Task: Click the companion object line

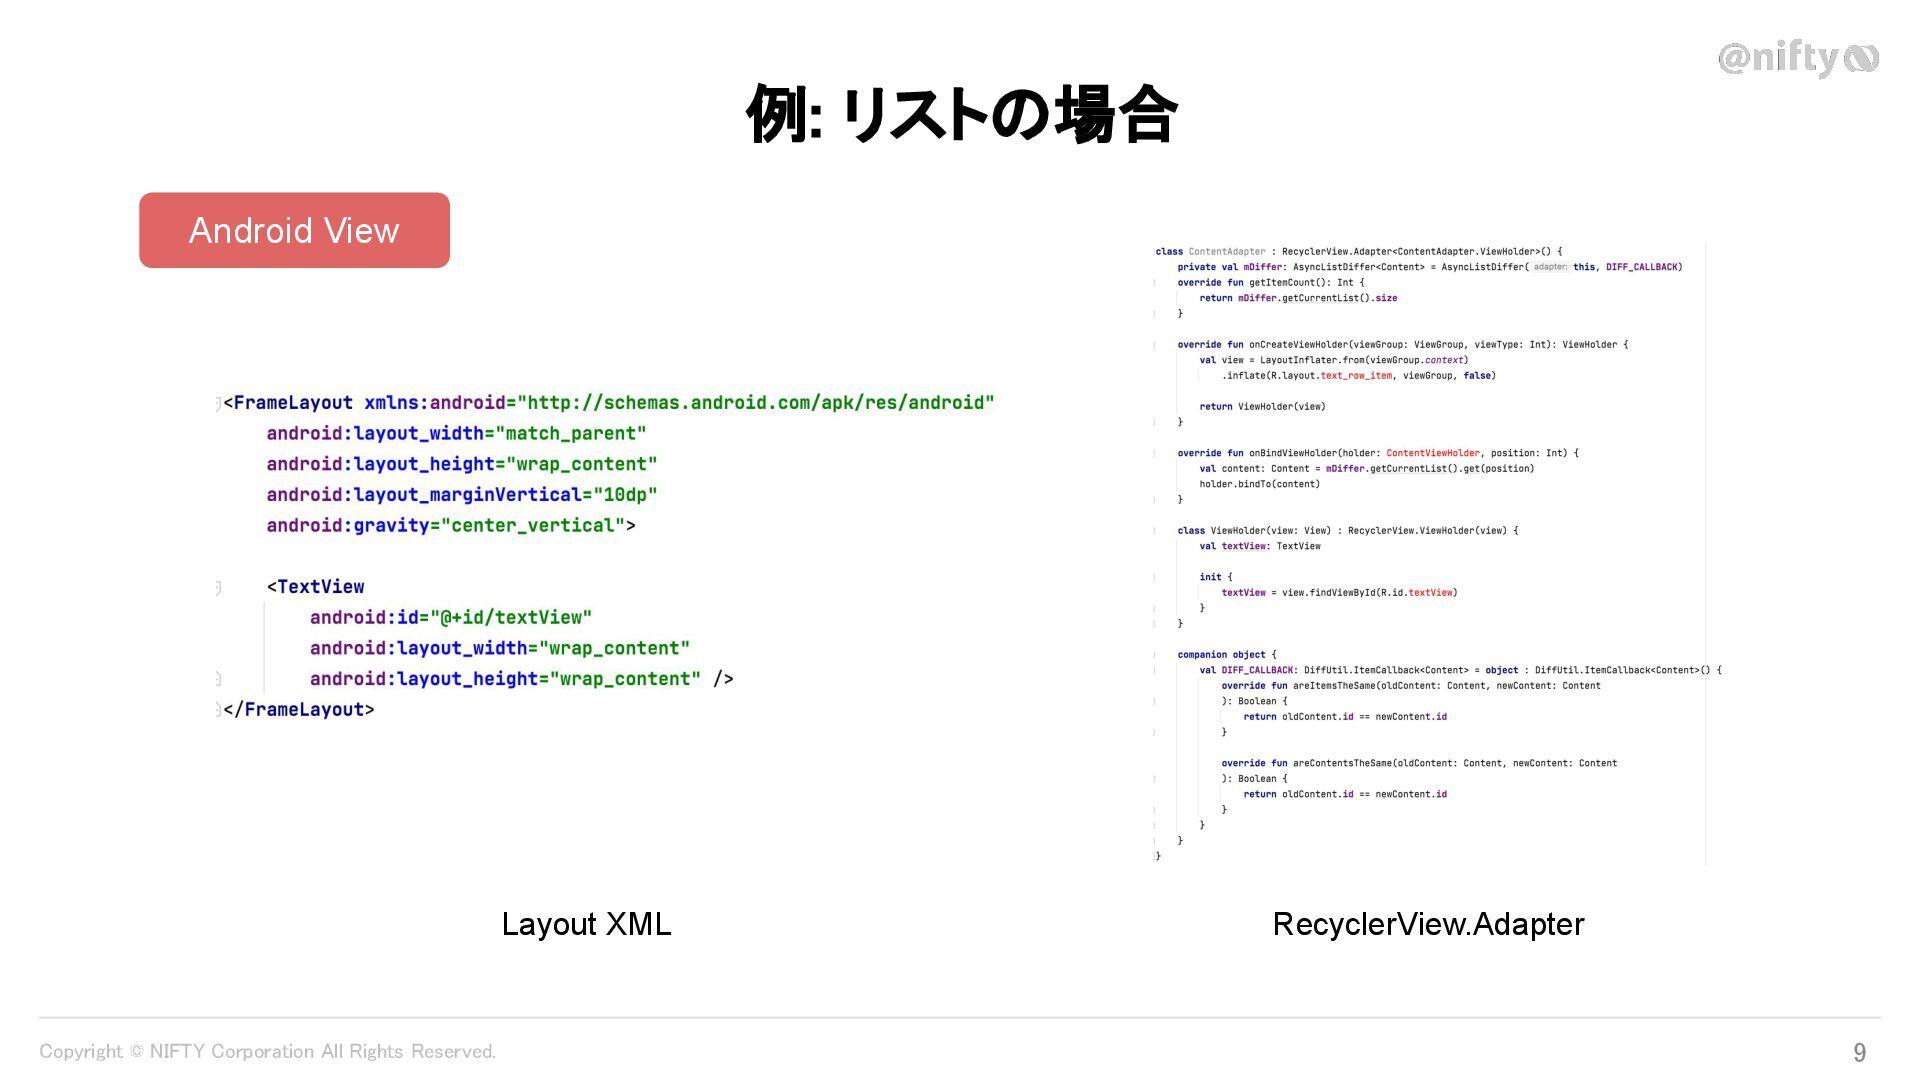Action: [x=1226, y=655]
